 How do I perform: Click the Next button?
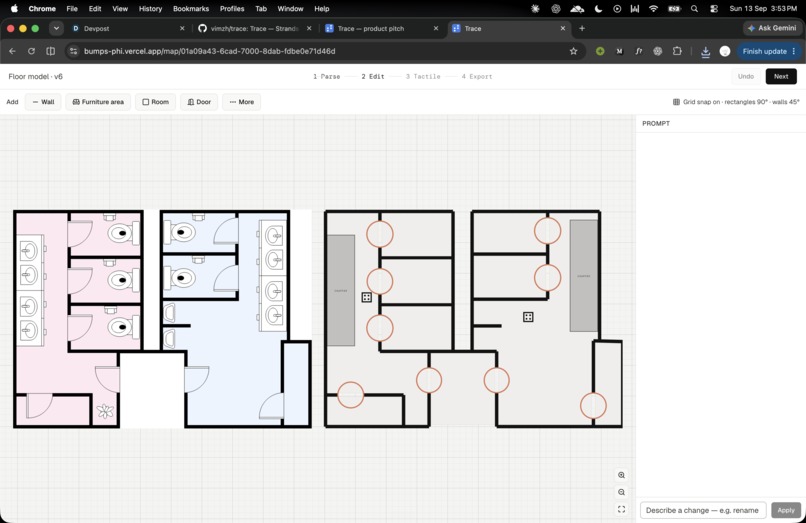pos(781,76)
